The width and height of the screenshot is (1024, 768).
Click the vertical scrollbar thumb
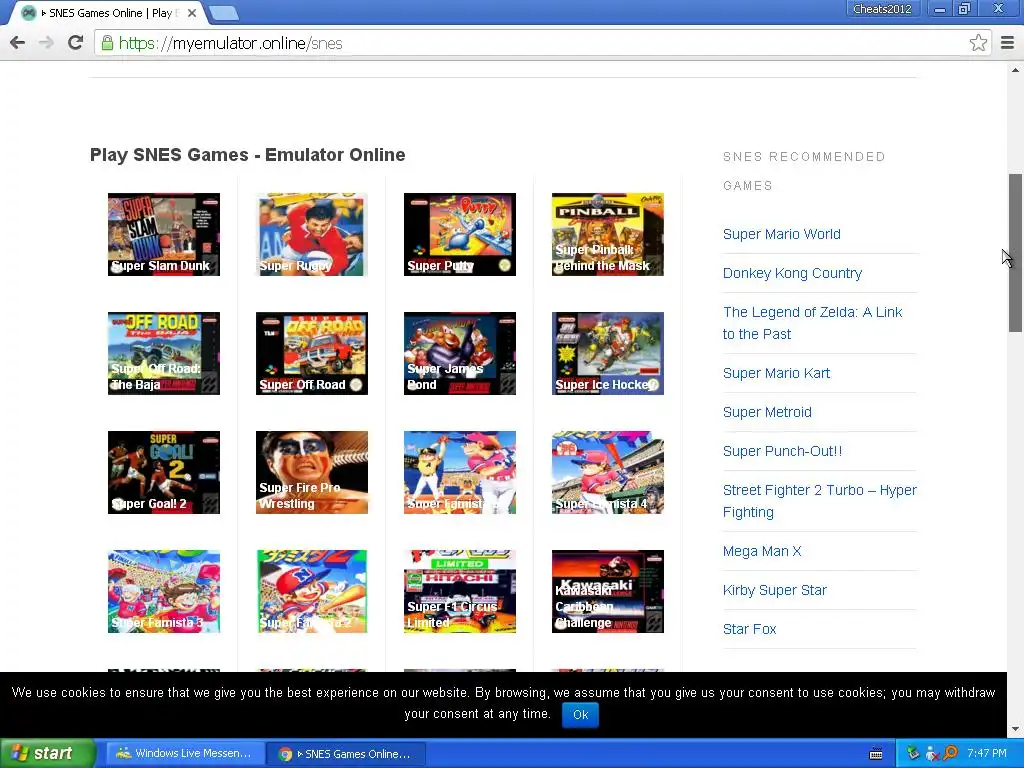1015,253
